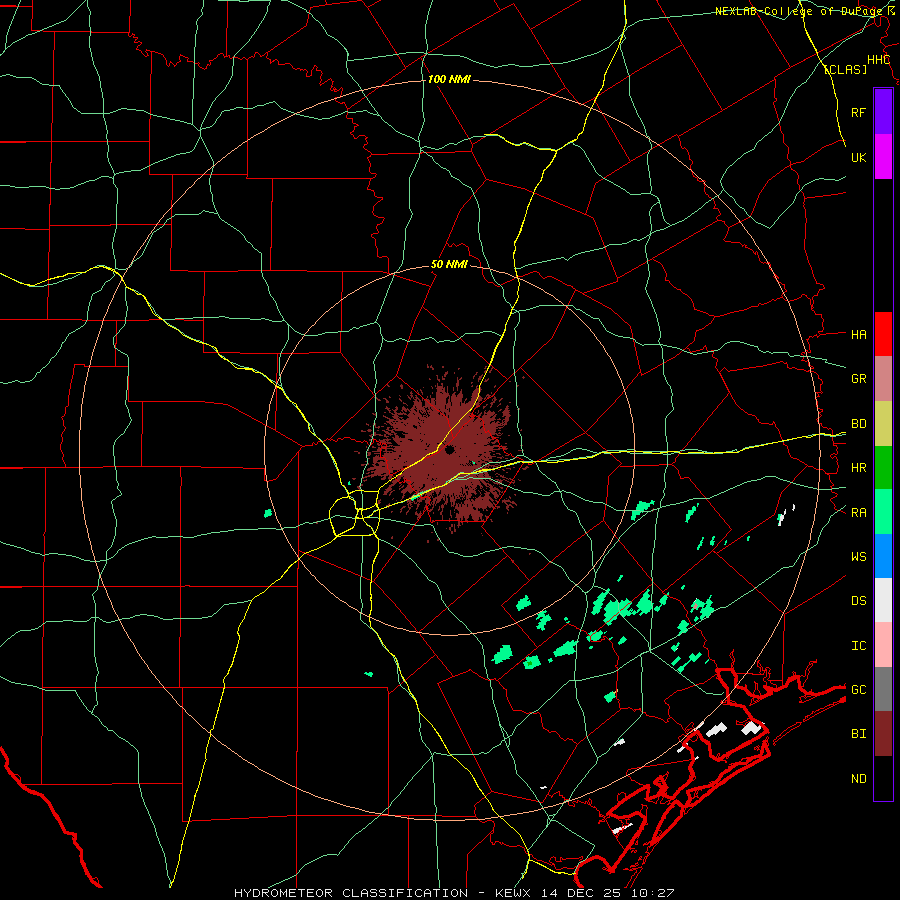Click the brown BI legend color swatch
The width and height of the screenshot is (900, 900).
(883, 734)
